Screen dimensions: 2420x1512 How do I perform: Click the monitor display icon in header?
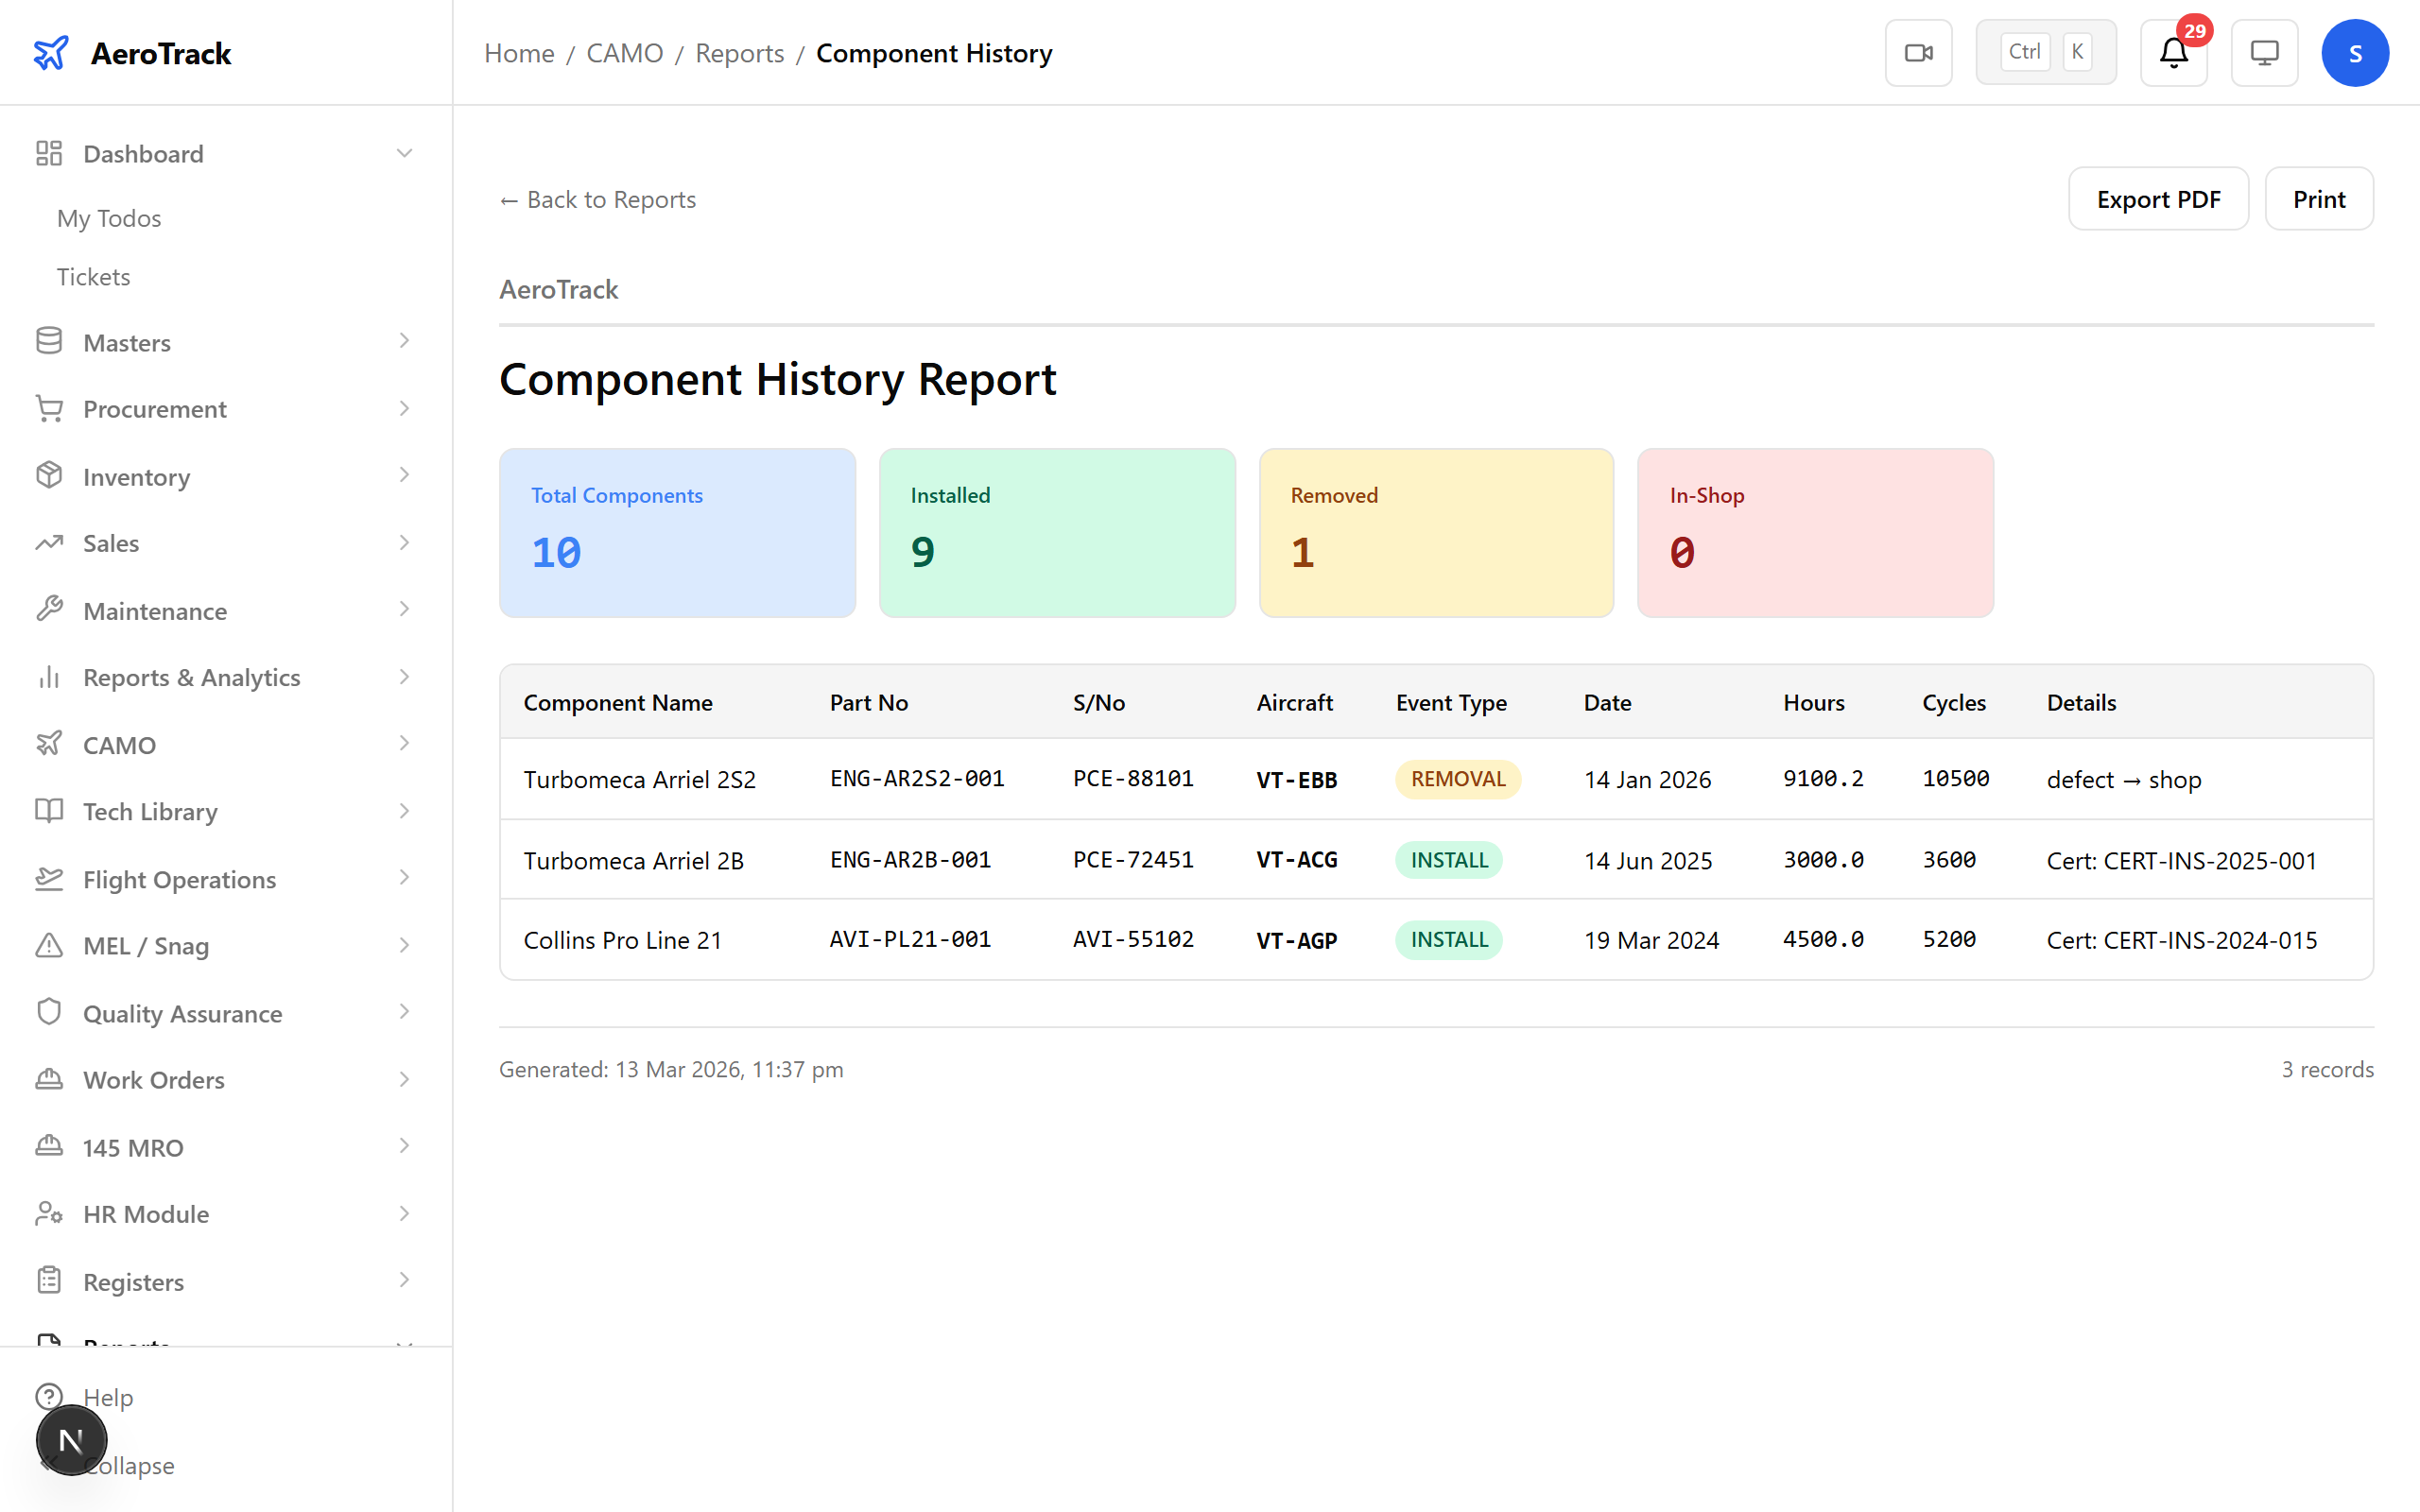2264,53
